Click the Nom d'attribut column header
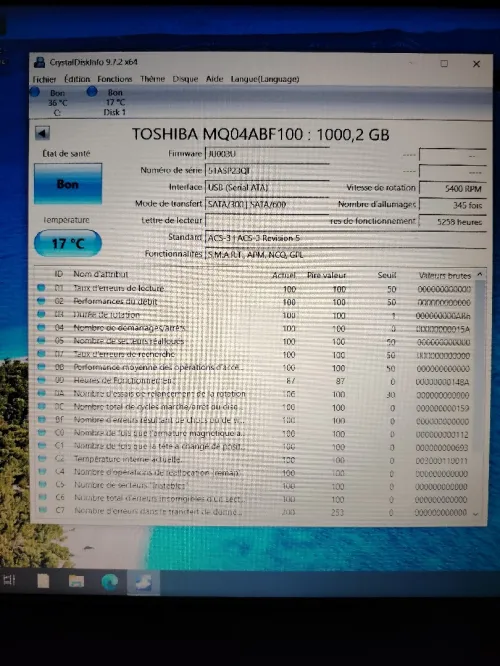This screenshot has height=666, width=500. click(101, 274)
